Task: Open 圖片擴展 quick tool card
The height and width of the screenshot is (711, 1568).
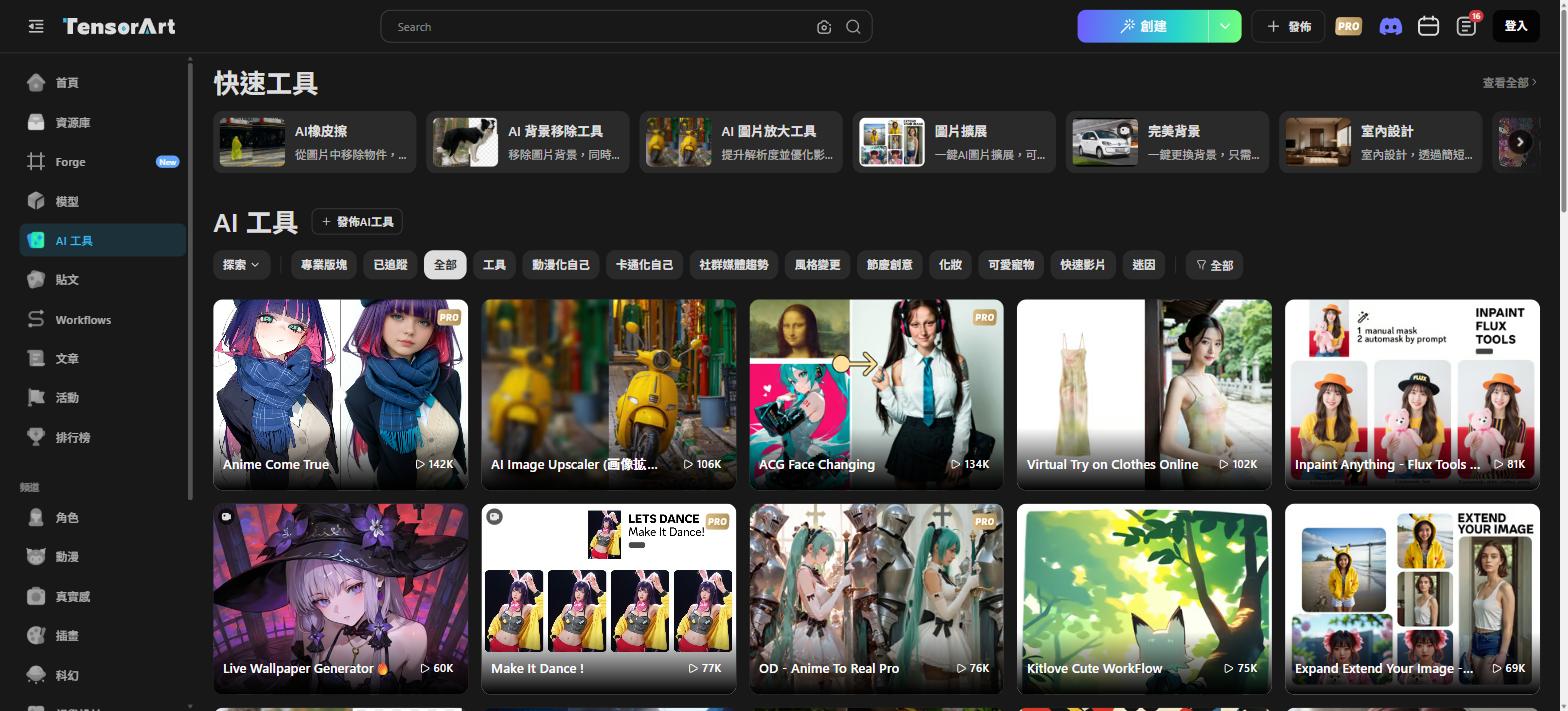Action: [x=954, y=142]
